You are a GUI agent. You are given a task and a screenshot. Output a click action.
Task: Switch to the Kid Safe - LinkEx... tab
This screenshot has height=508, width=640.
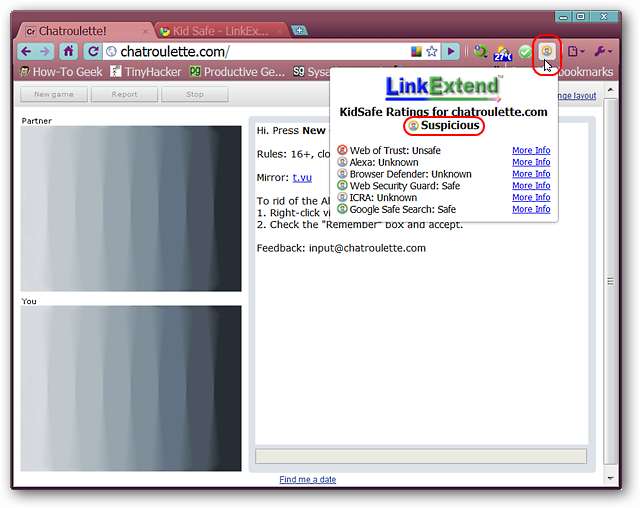tap(220, 31)
